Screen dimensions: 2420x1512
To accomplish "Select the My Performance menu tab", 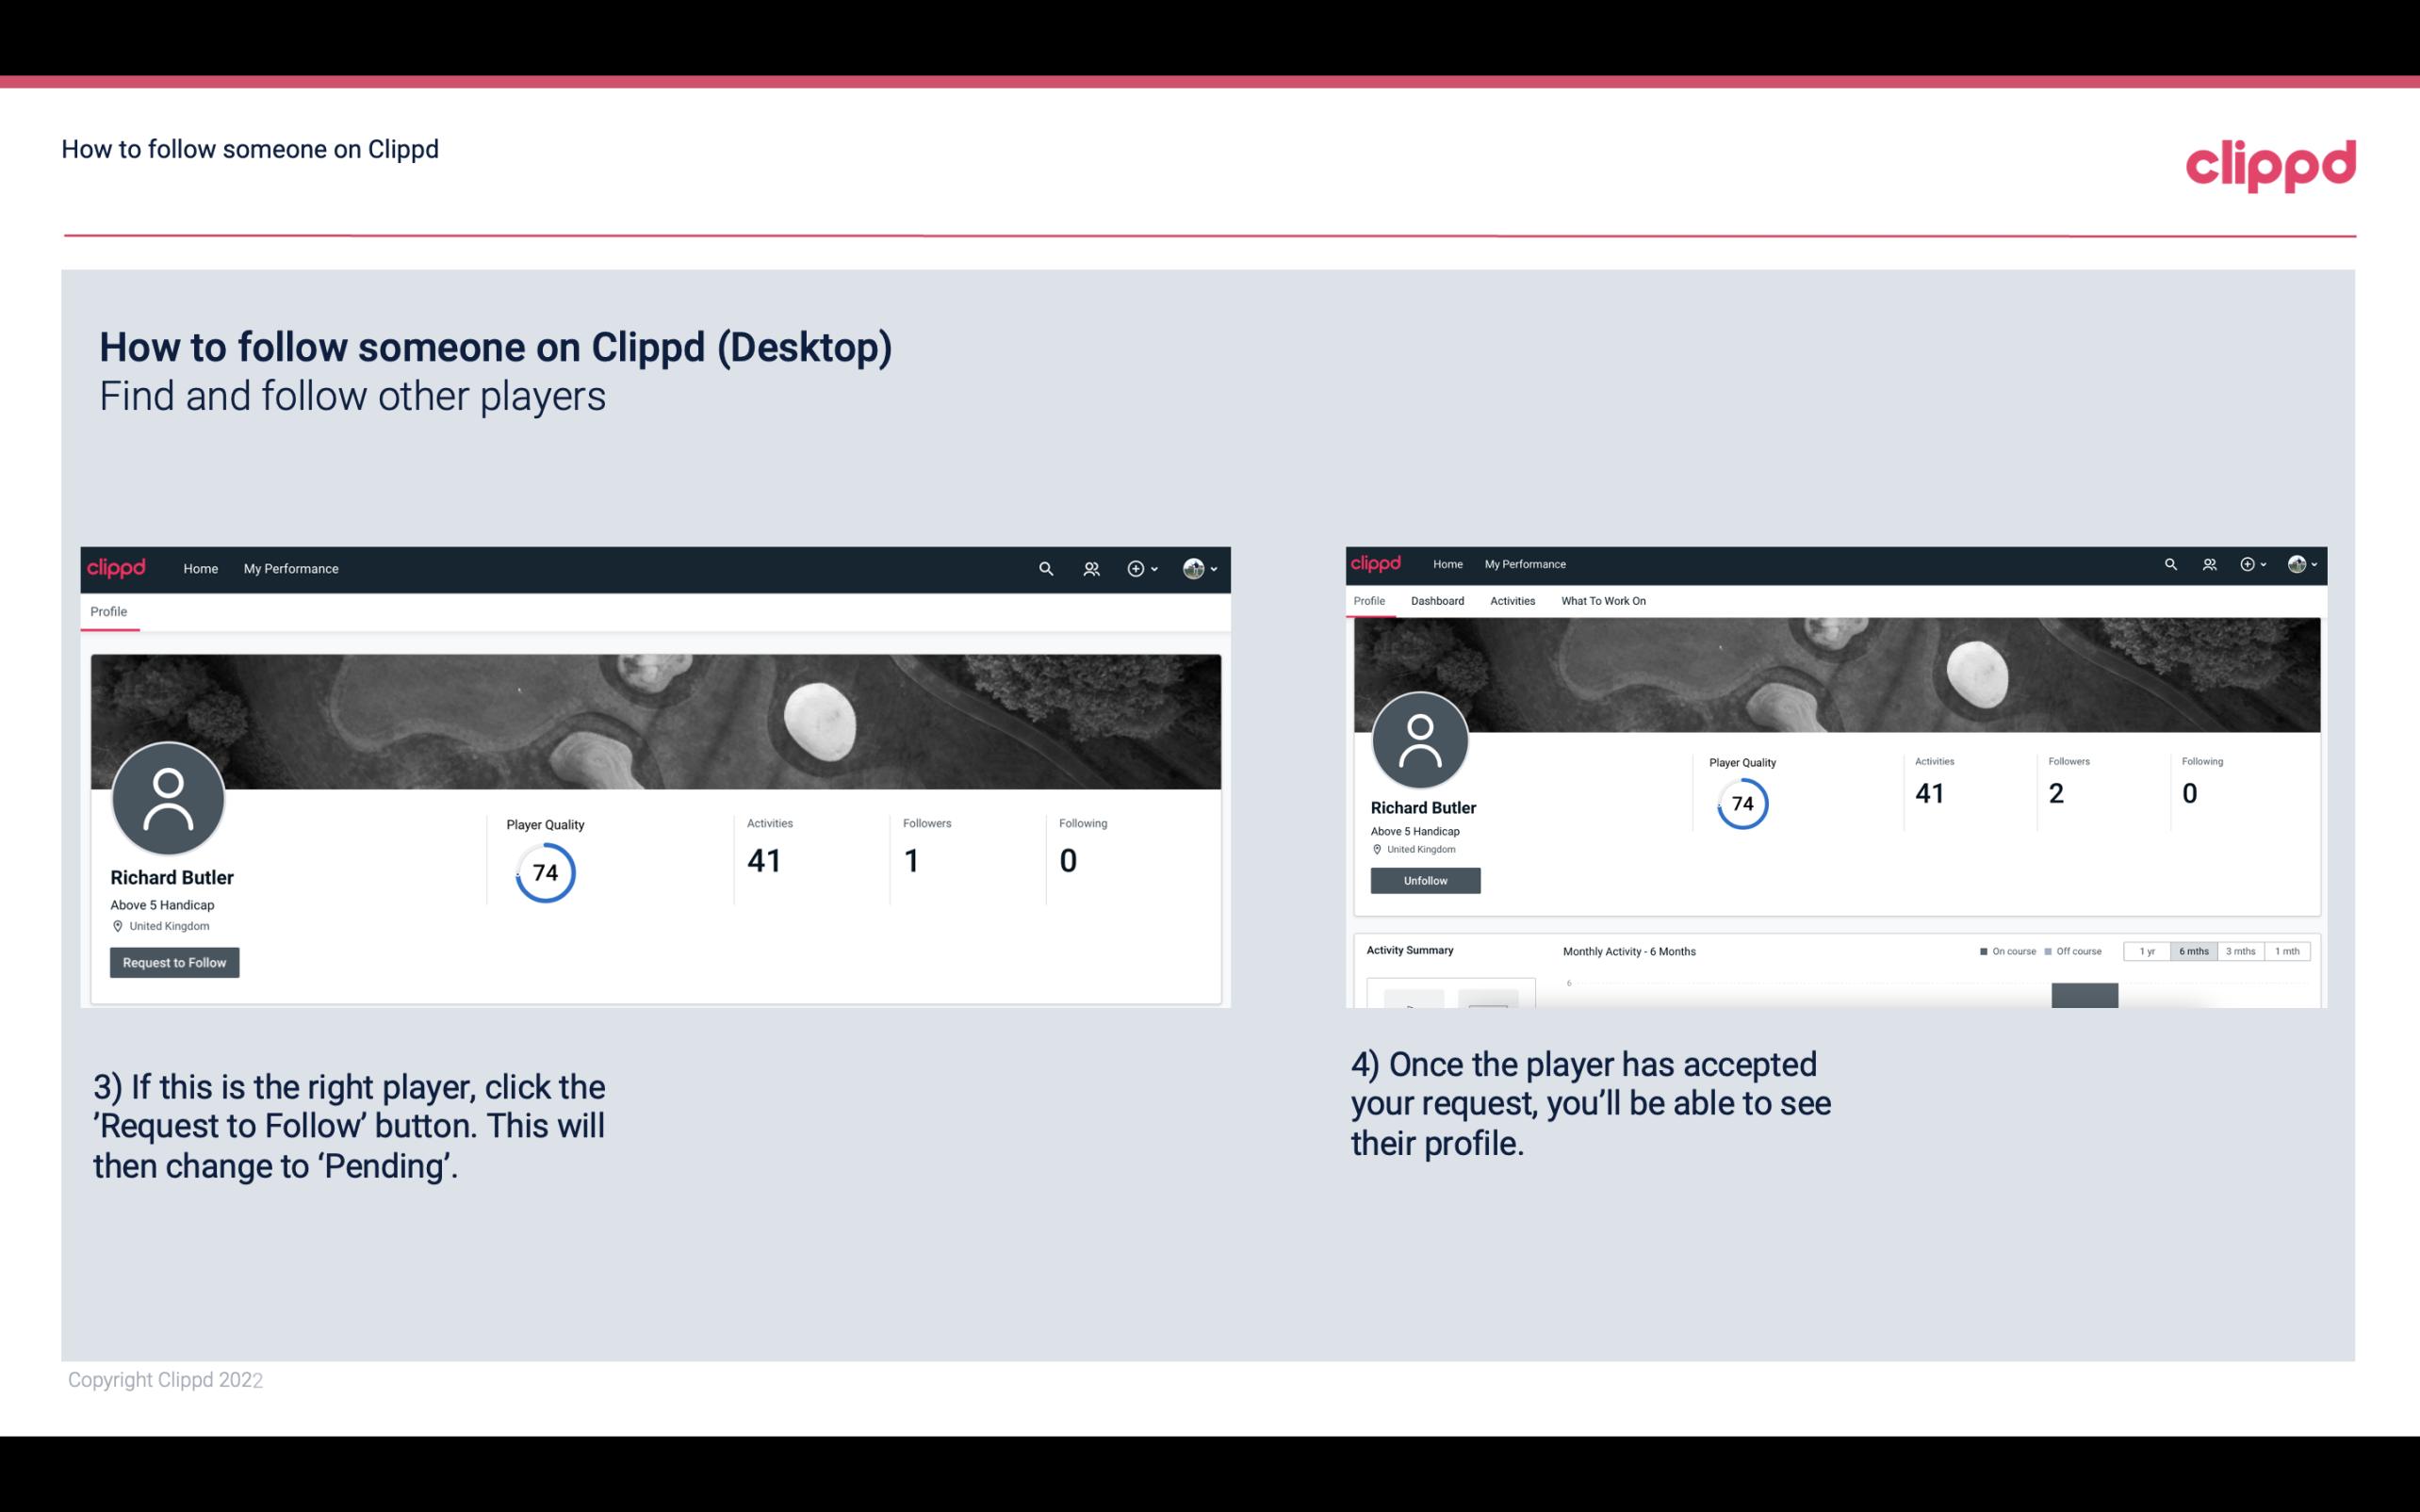I will point(289,566).
